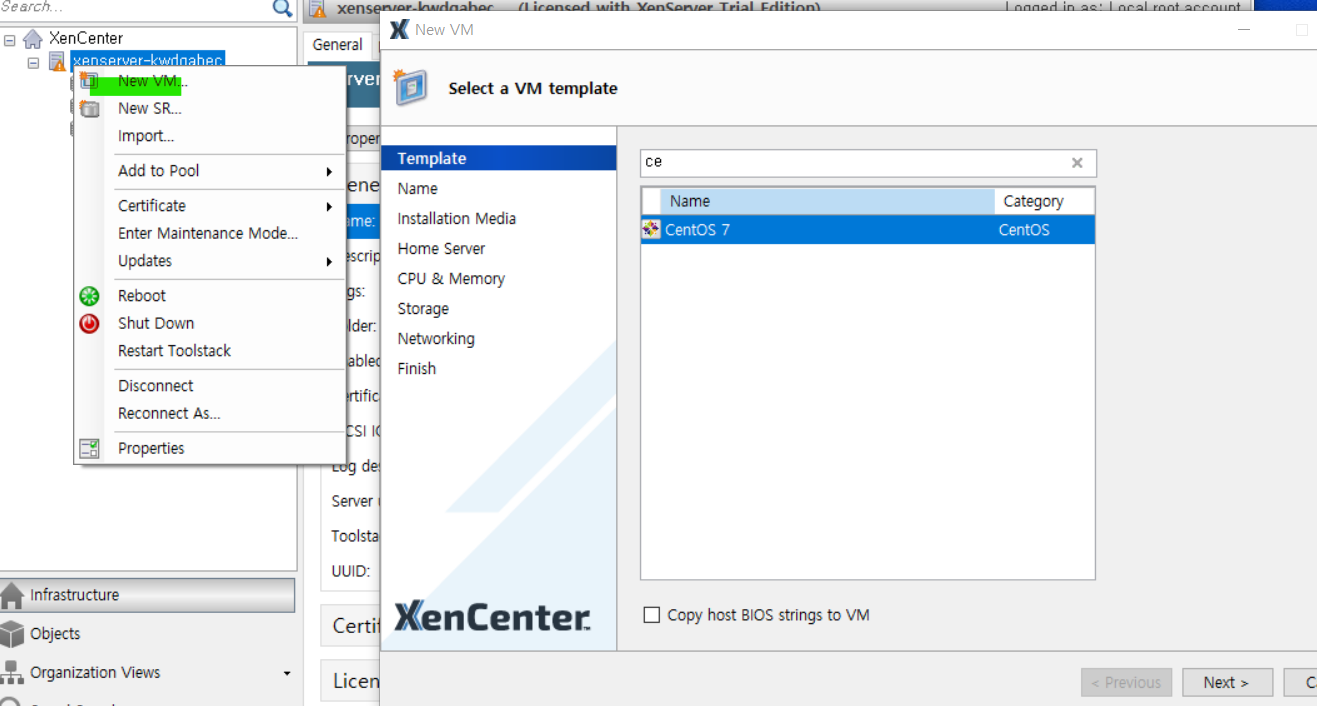
Task: Open the Objects view
Action: 148,634
